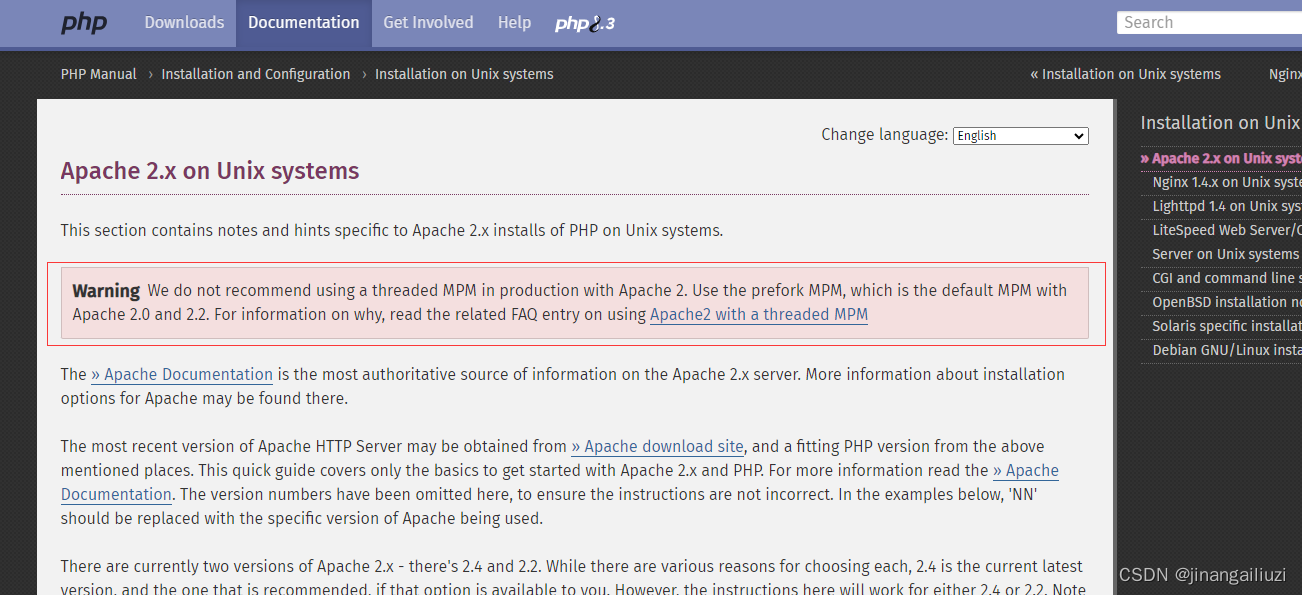Choose OpenBSD installation sidebar entry
Screen dimensions: 1302x595
1226,301
